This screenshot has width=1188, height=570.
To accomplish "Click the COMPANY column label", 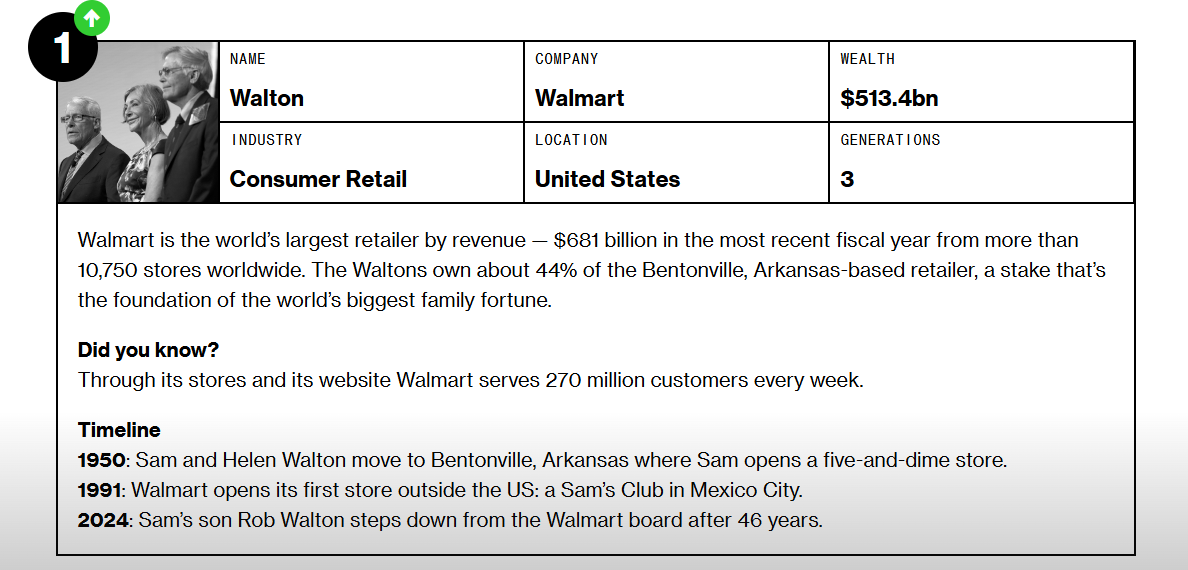I will coord(566,59).
